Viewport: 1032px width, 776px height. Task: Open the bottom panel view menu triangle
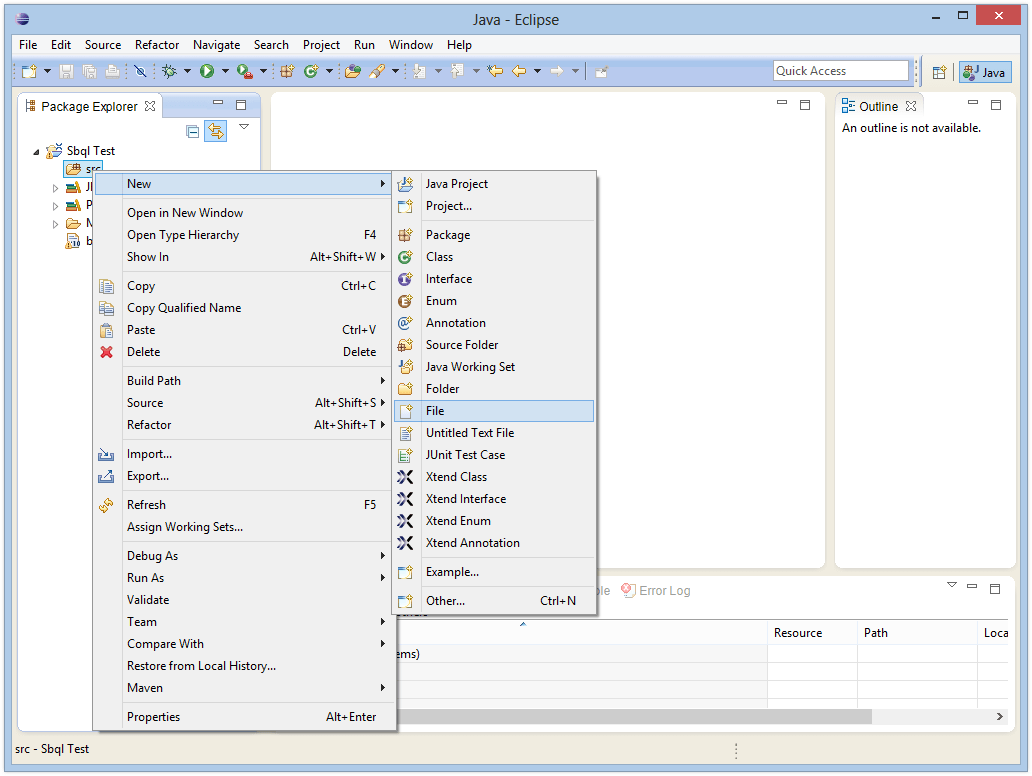(952, 584)
